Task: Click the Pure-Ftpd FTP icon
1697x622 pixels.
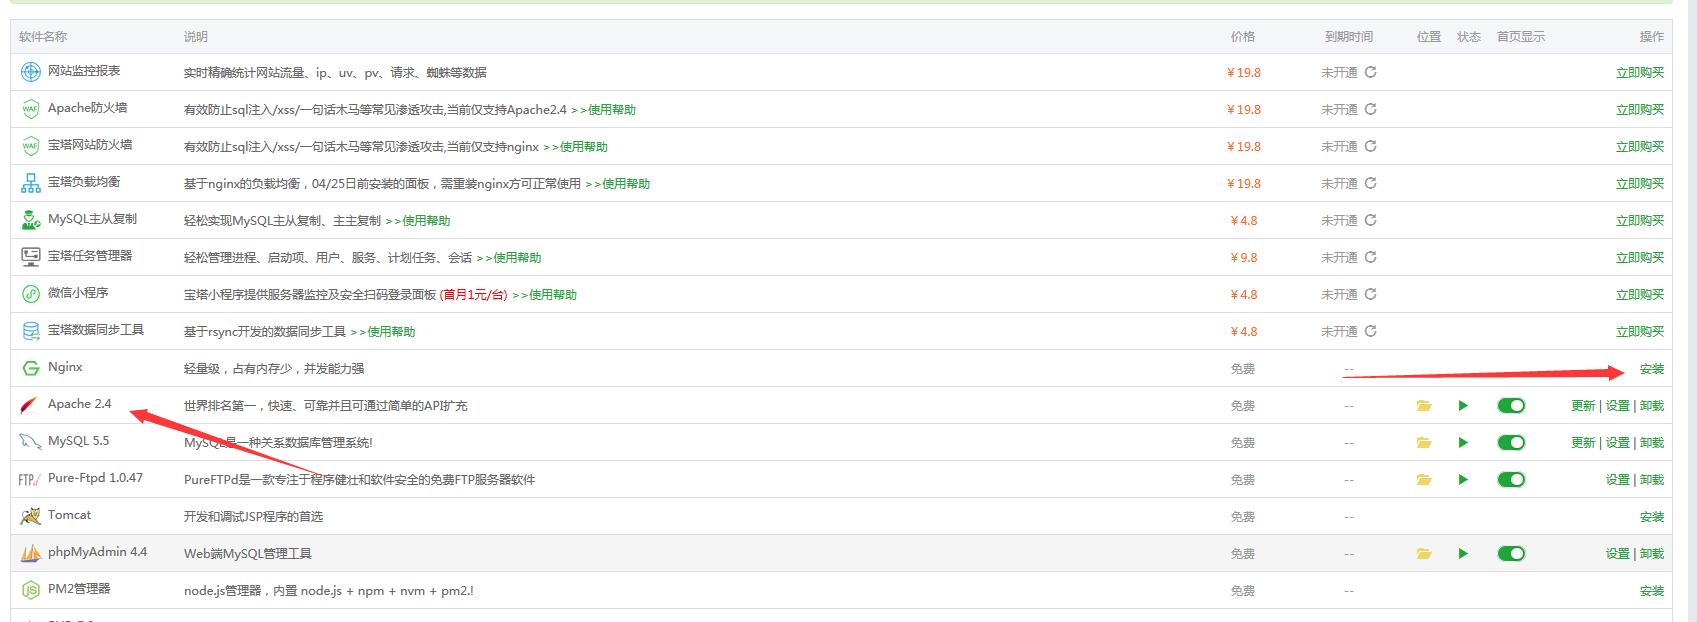Action: pos(30,479)
